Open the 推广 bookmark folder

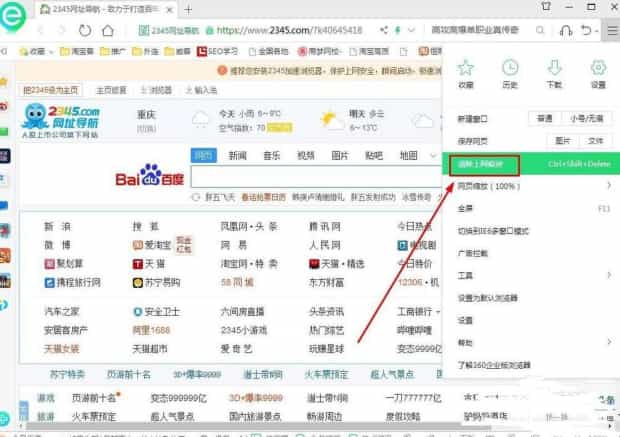tap(113, 51)
